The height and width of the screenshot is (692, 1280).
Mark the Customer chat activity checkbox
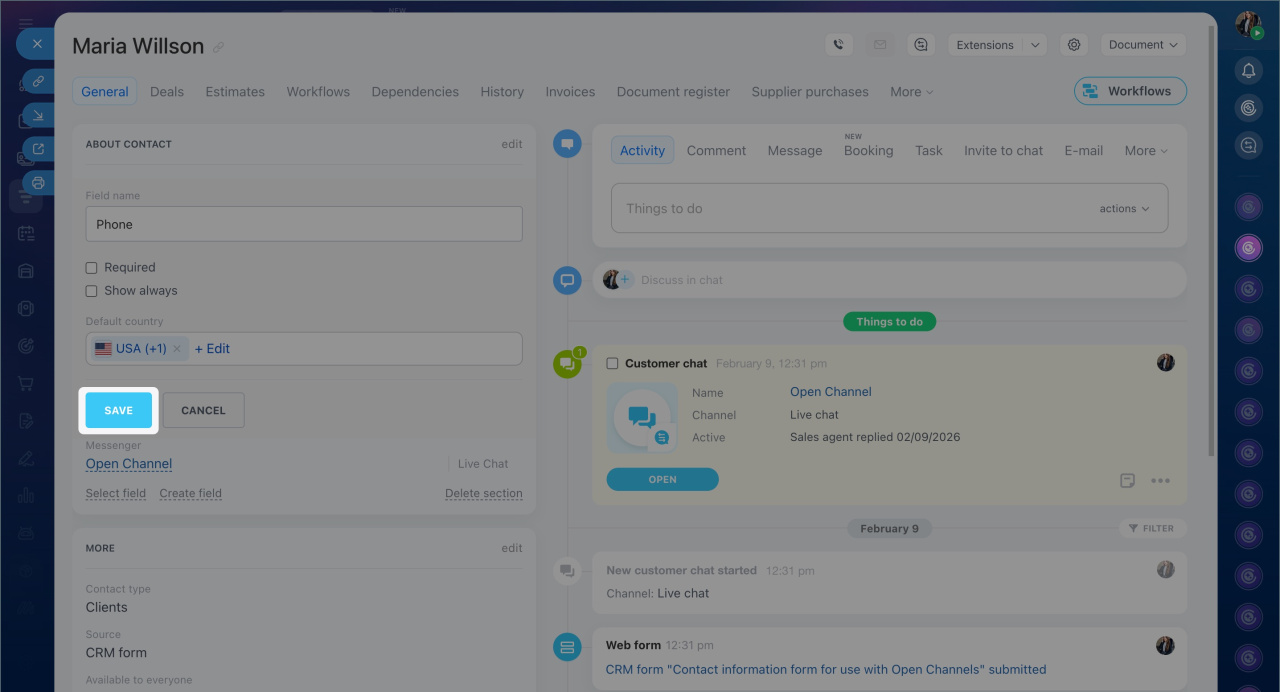tap(613, 364)
